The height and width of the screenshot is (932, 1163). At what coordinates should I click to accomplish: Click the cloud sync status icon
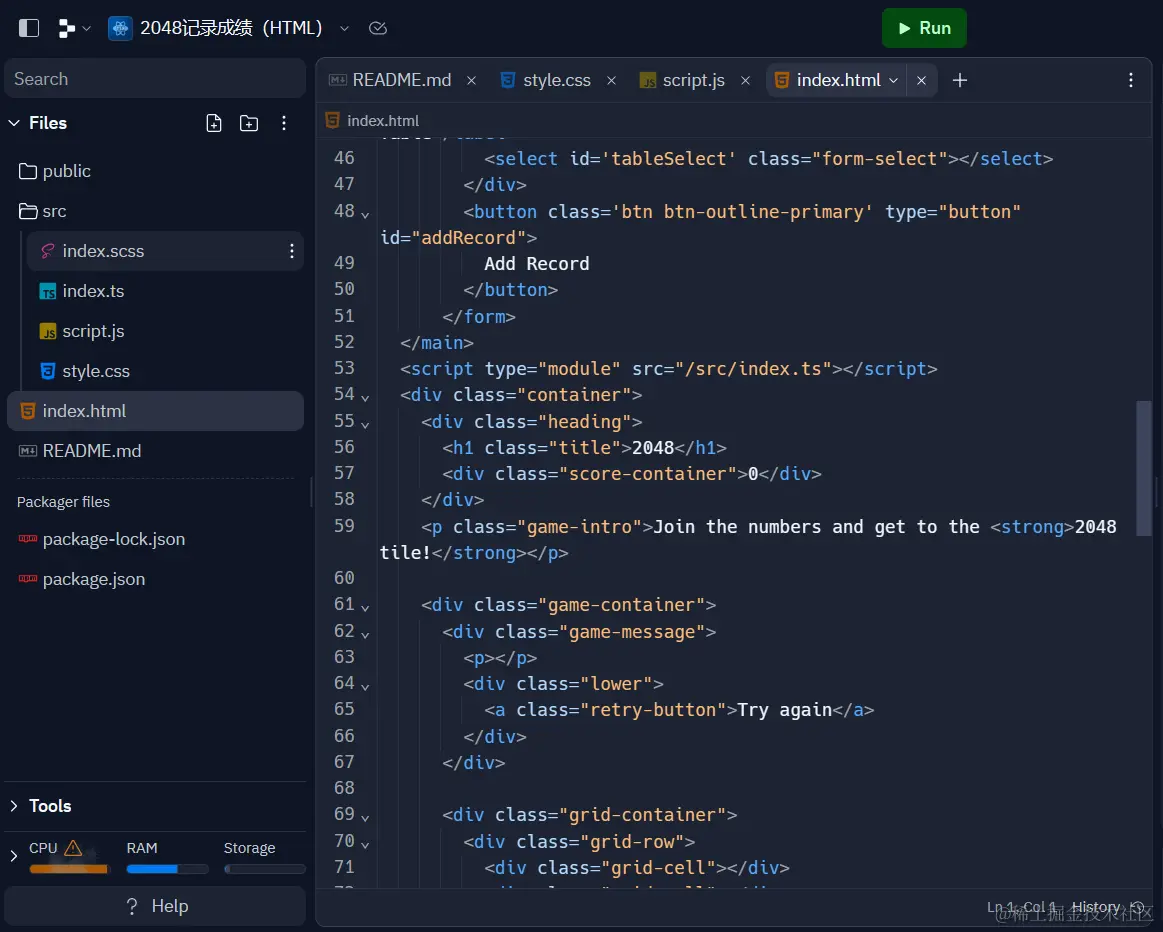(378, 28)
